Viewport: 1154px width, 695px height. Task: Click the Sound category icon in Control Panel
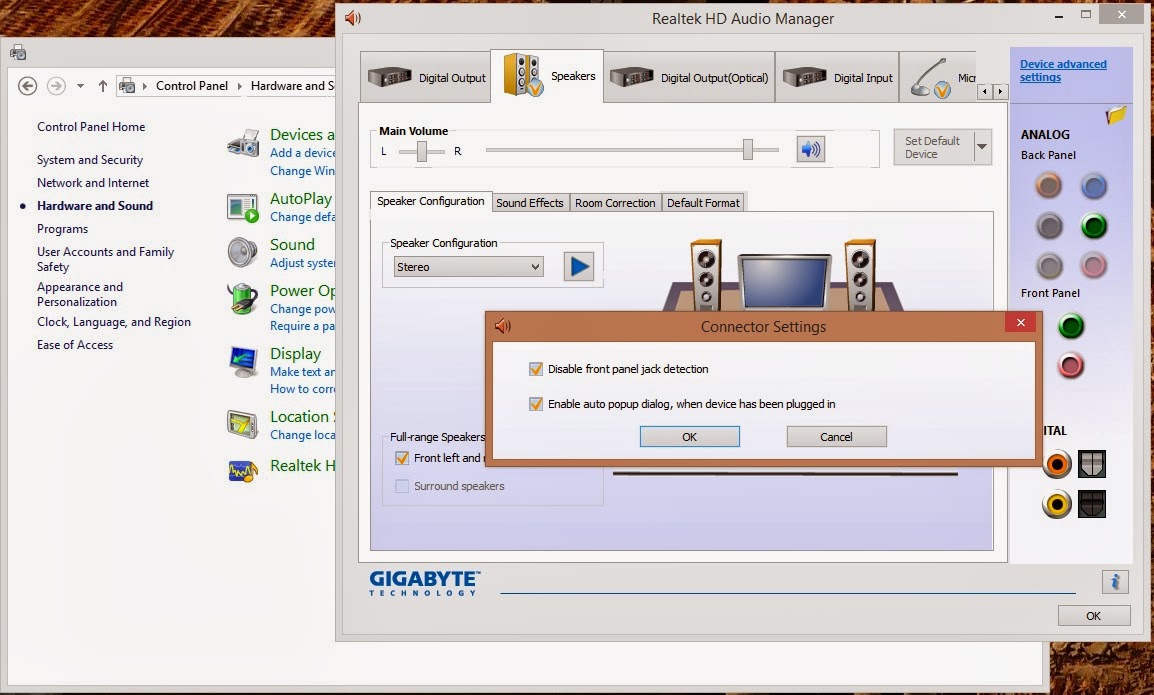tap(242, 252)
